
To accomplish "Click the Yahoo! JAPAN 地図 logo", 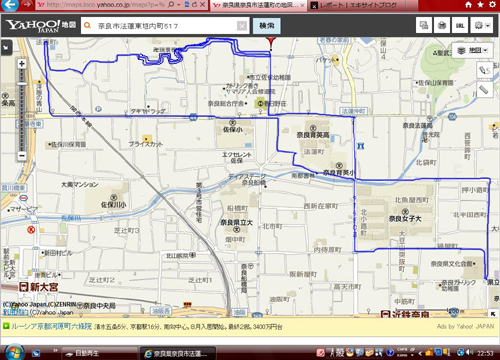I will click(41, 26).
